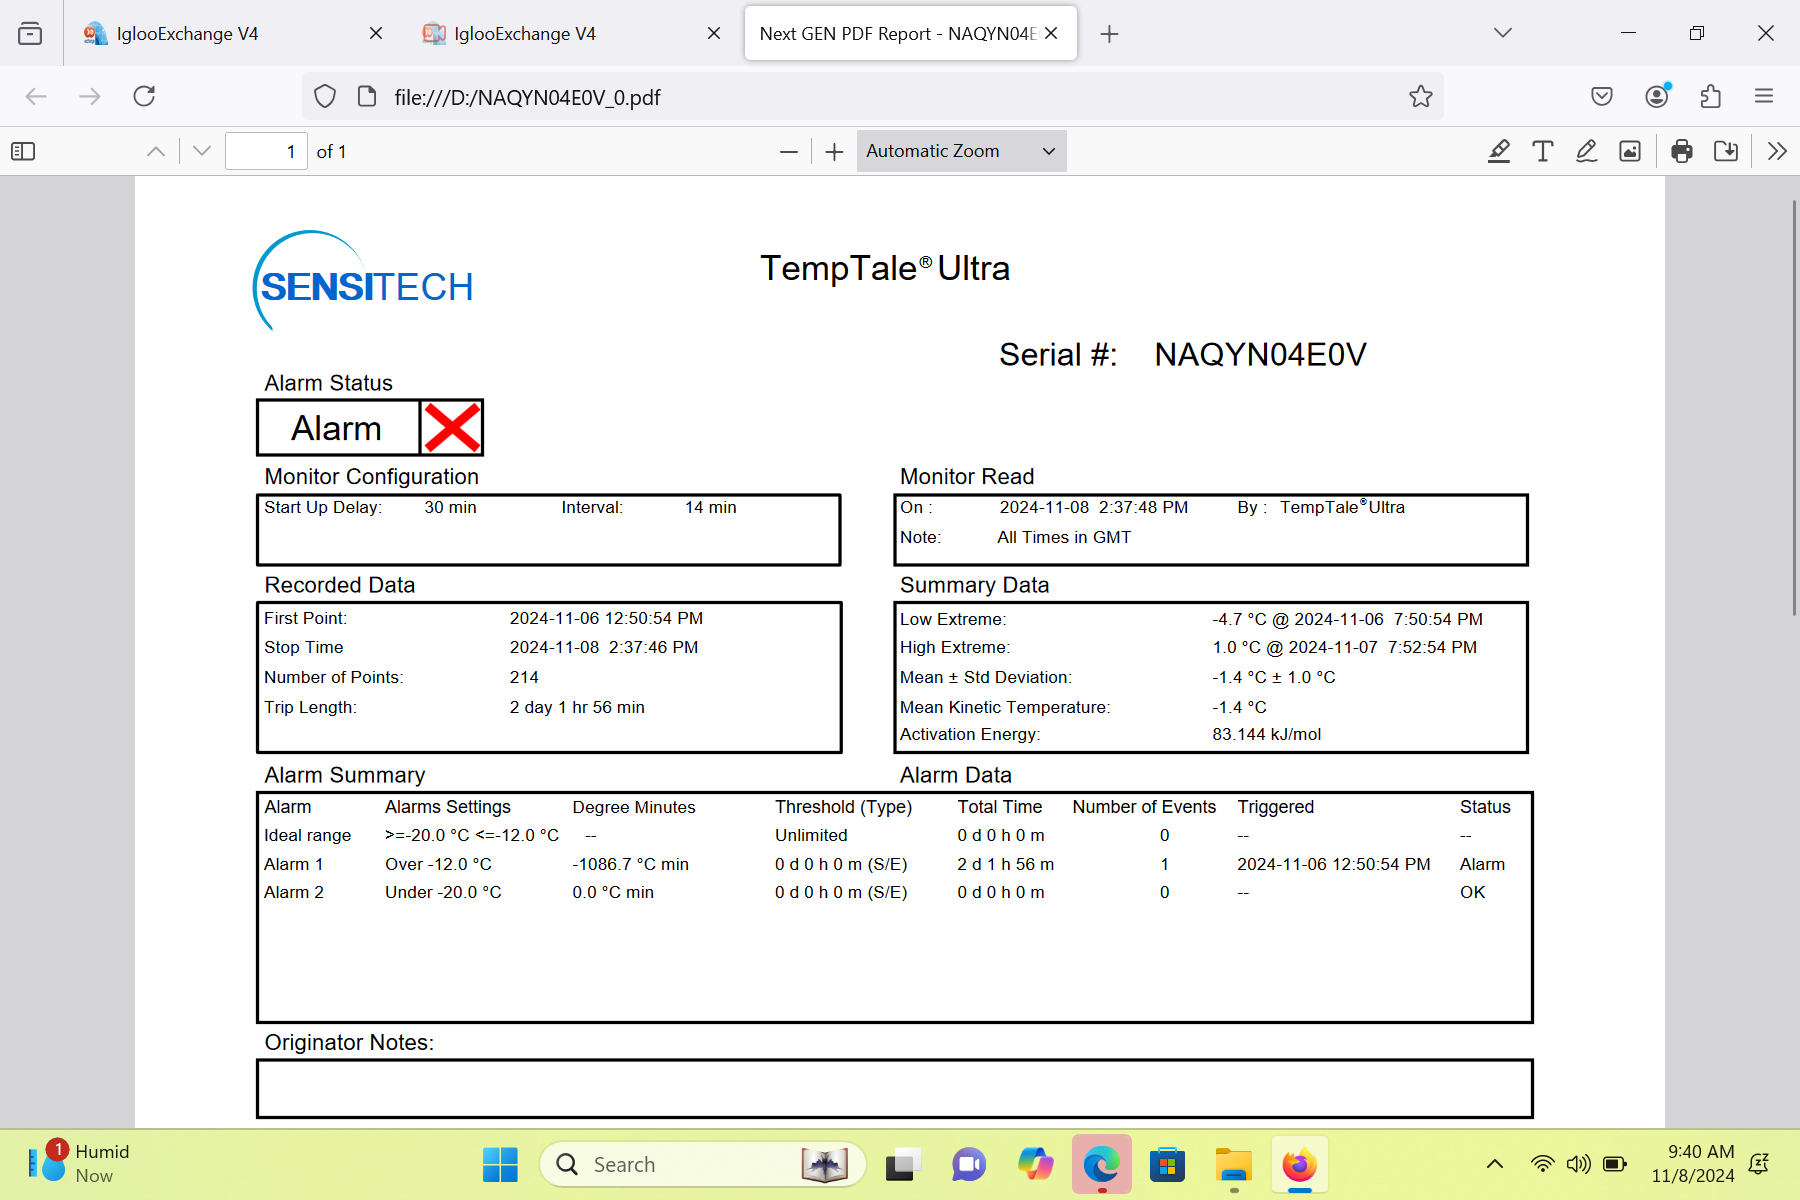The height and width of the screenshot is (1200, 1800).
Task: Open the Windows Start menu
Action: coord(500,1165)
